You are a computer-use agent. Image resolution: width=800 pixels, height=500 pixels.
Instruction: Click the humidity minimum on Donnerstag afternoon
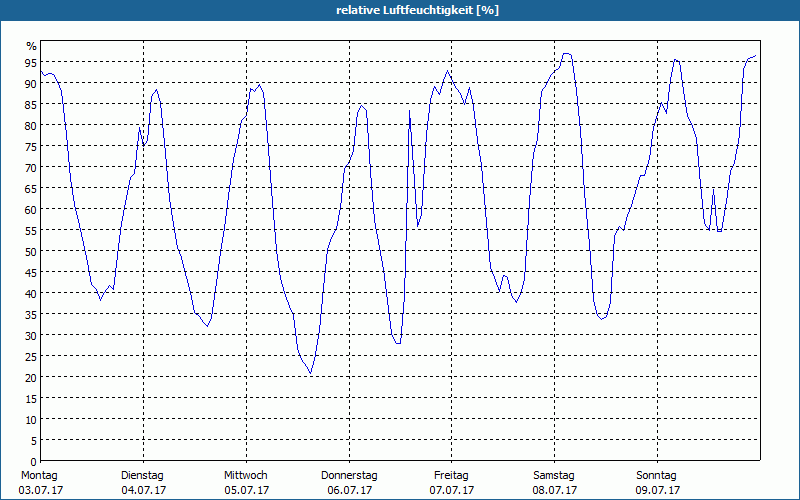coord(398,343)
